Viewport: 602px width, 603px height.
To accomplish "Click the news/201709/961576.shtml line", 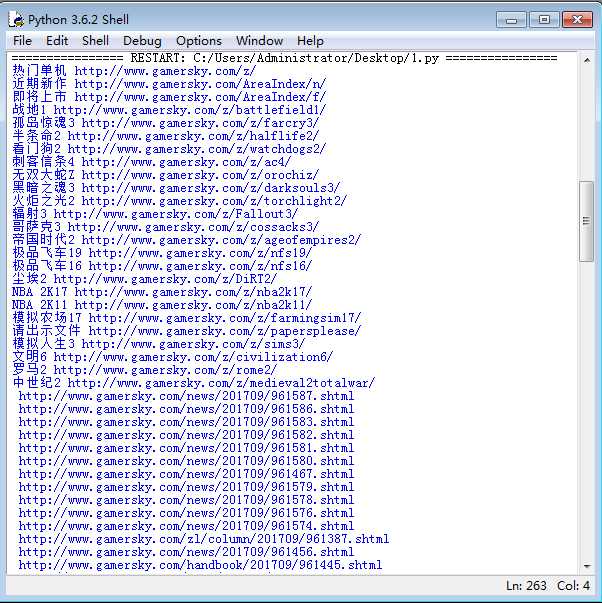I will [x=186, y=513].
